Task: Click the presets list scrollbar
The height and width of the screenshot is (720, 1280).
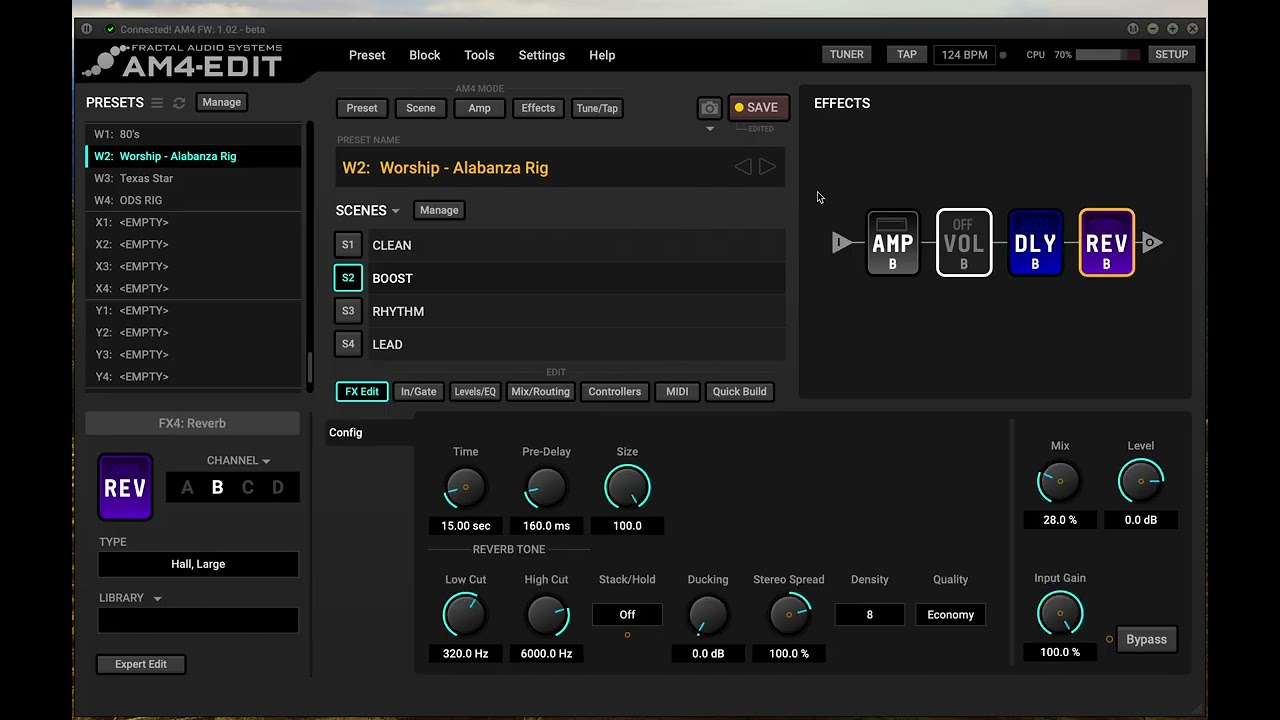Action: pyautogui.click(x=310, y=366)
